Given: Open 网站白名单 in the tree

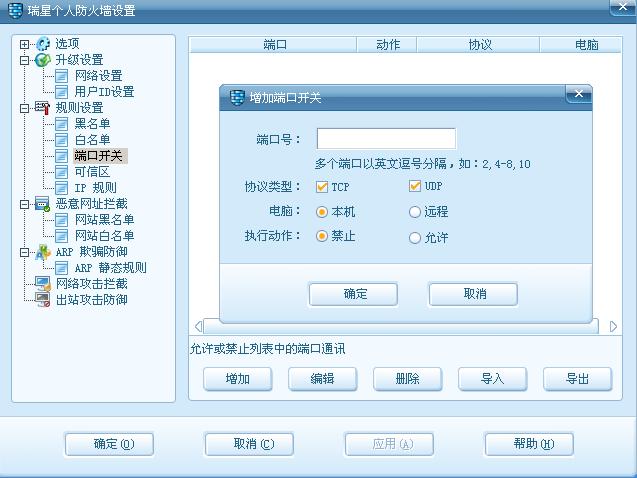Looking at the screenshot, I should click(104, 236).
